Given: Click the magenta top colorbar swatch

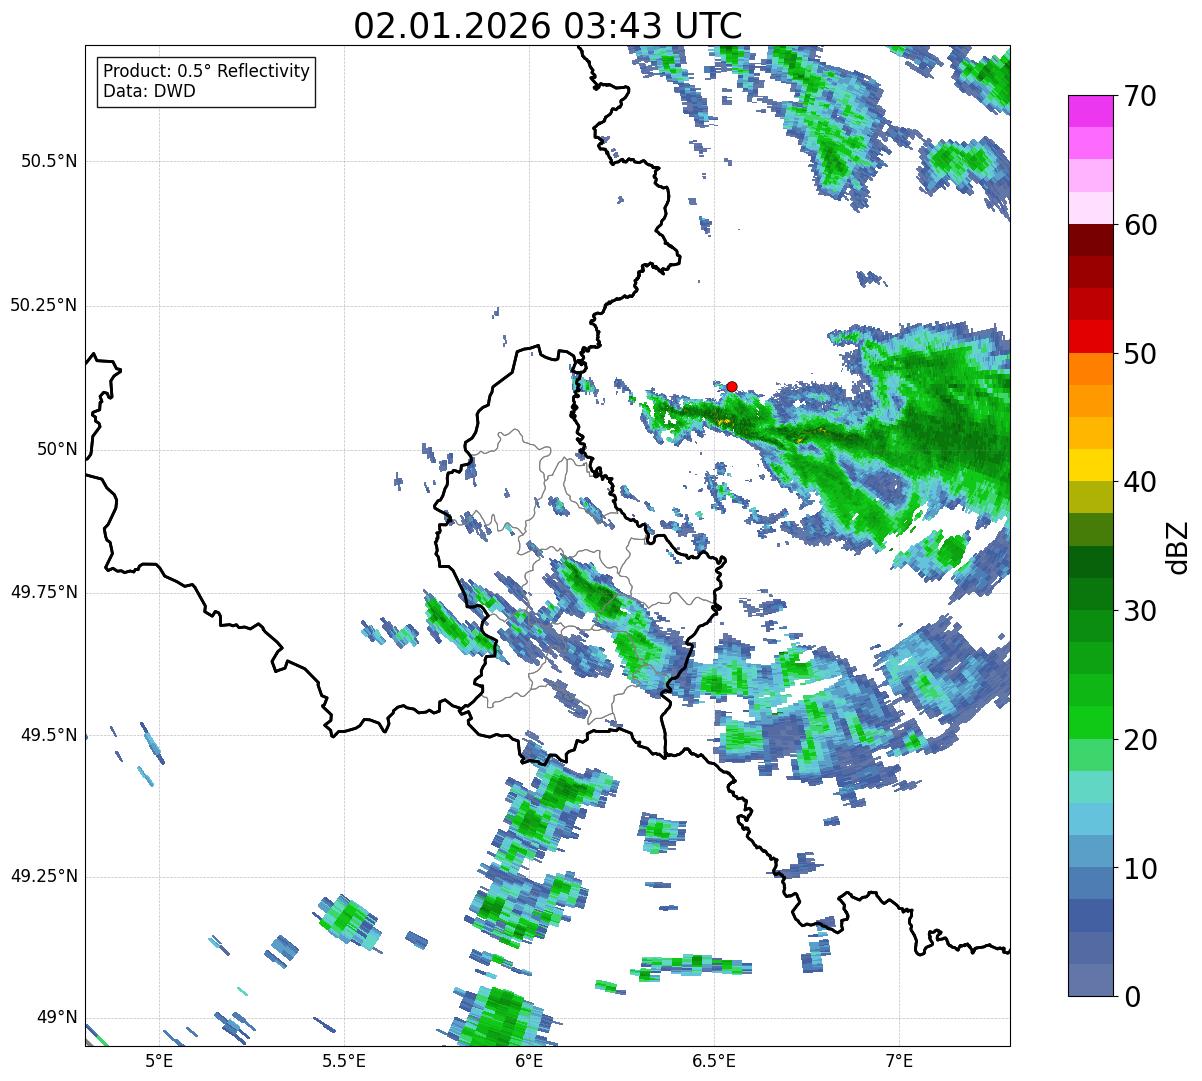Looking at the screenshot, I should [1090, 111].
